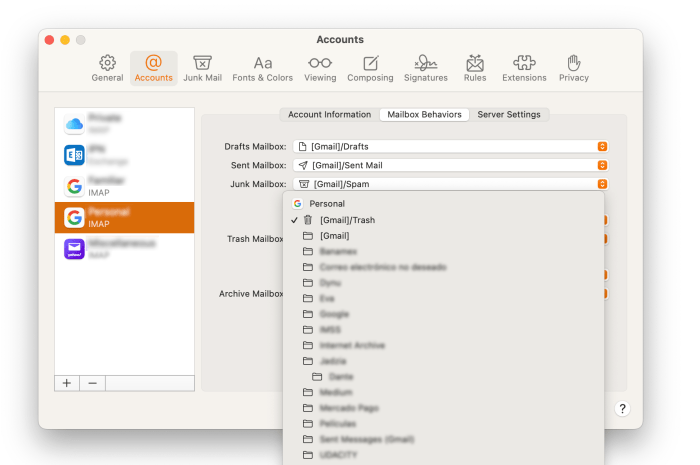Click the remove account minus button

click(92, 383)
